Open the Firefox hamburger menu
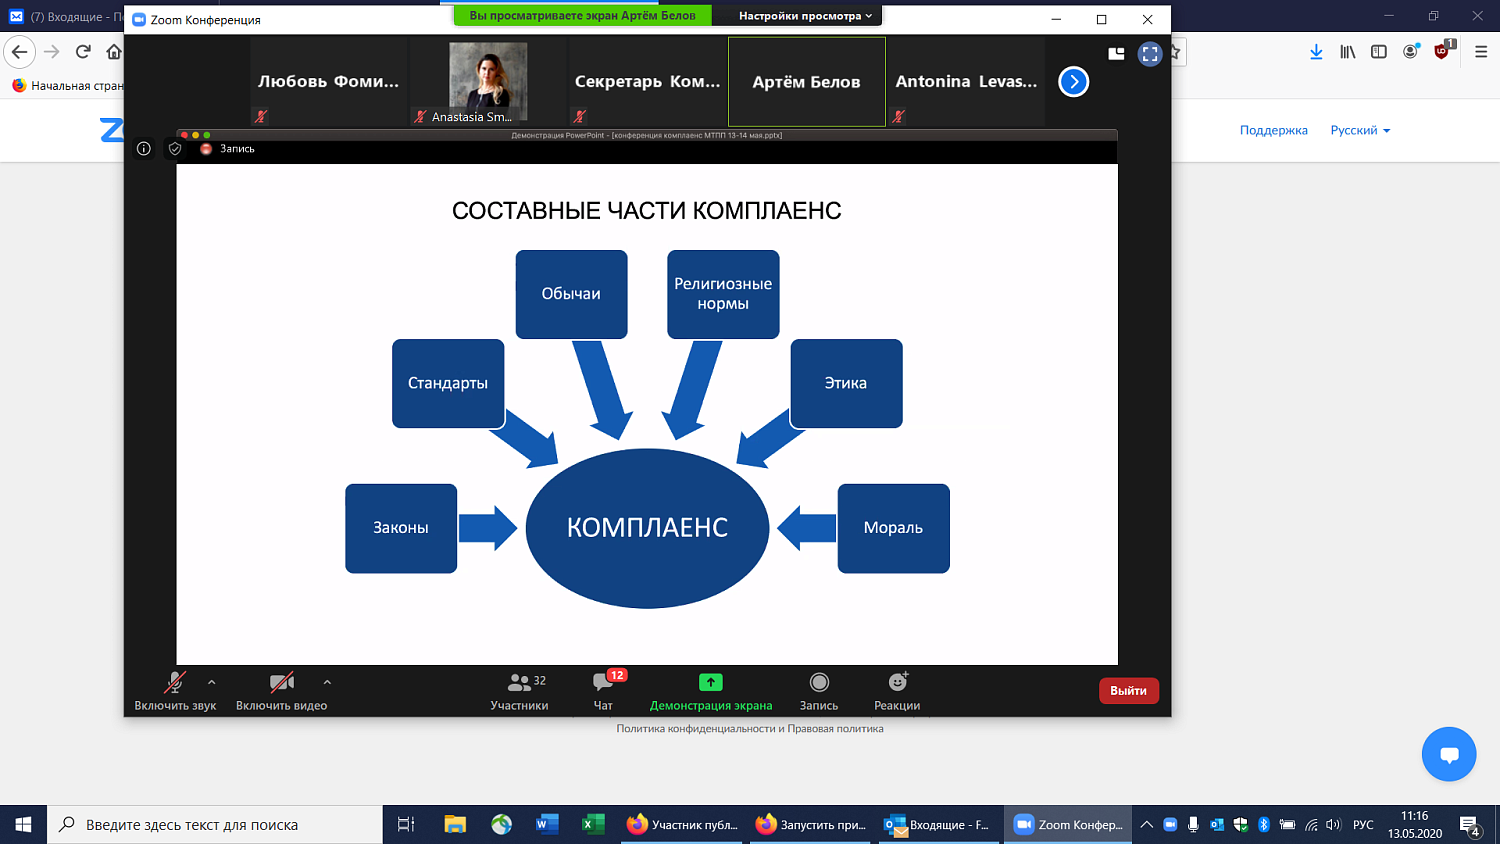Screen dimensions: 1500x844 1481,52
